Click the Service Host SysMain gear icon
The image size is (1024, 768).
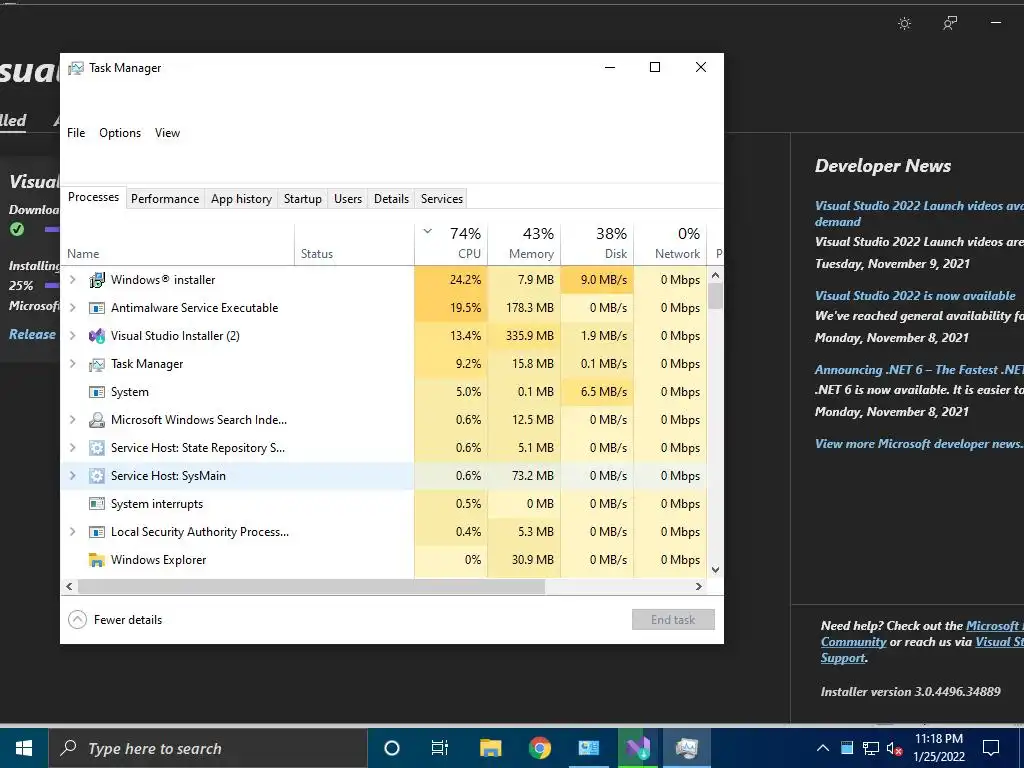point(97,476)
